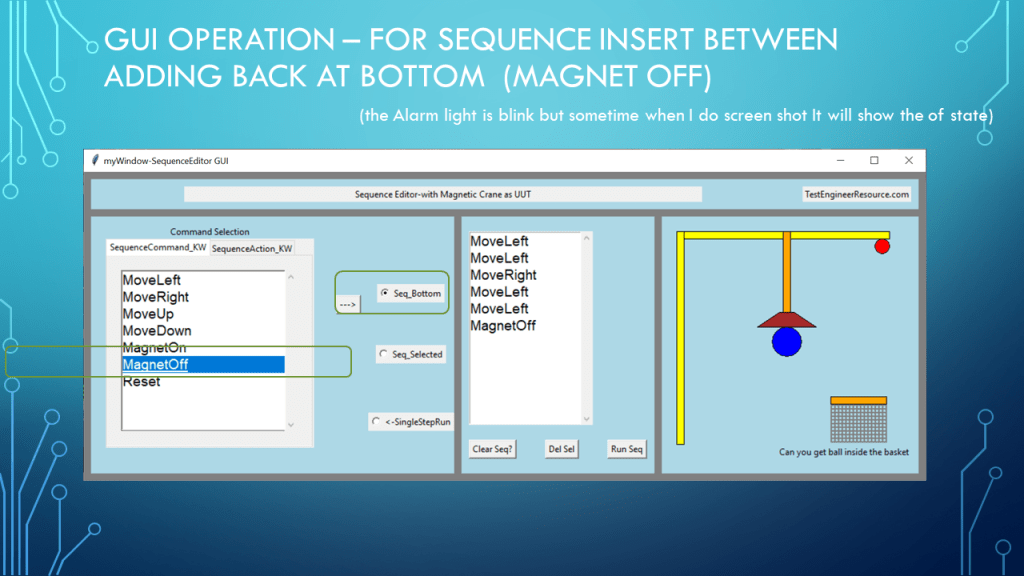The image size is (1024, 576).
Task: Select the Seq_Bottom radio button
Action: click(x=385, y=294)
